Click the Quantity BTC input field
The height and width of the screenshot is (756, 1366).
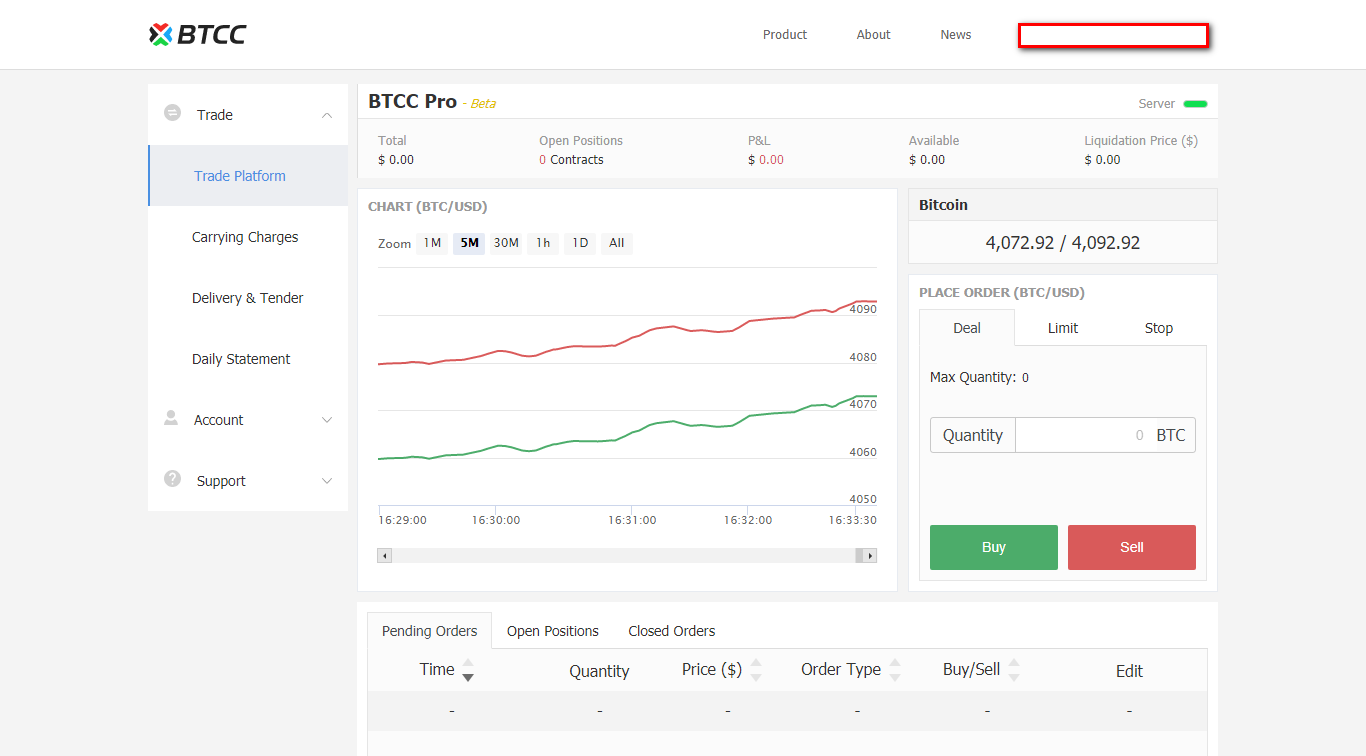(1106, 435)
